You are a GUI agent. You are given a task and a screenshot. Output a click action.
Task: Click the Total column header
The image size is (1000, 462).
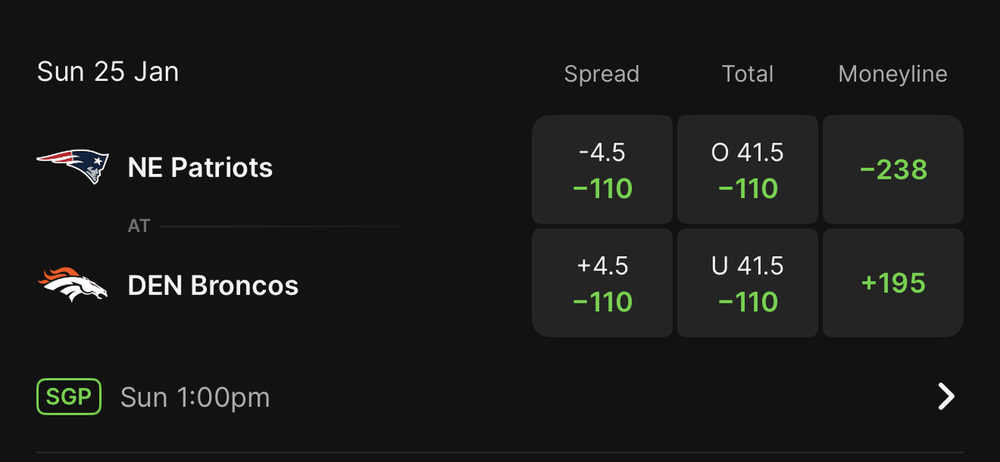[x=747, y=74]
